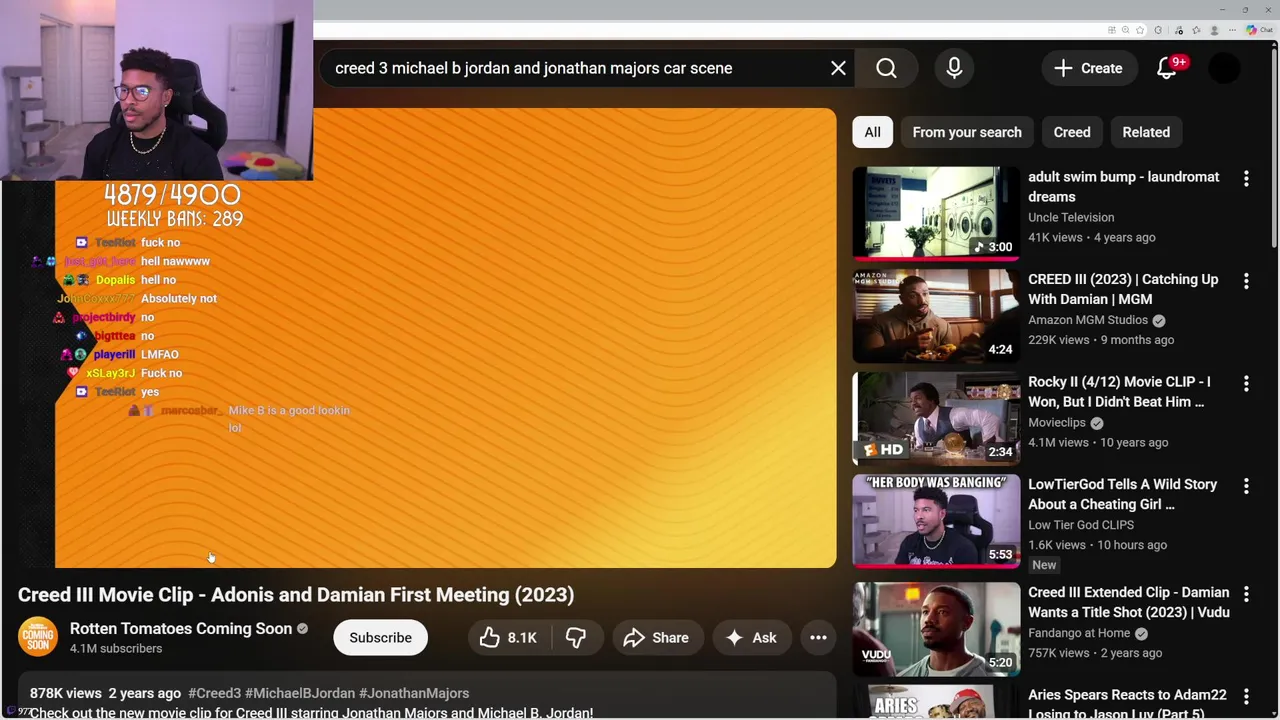Dislike the video with thumbs down
The image size is (1280, 720).
click(576, 637)
